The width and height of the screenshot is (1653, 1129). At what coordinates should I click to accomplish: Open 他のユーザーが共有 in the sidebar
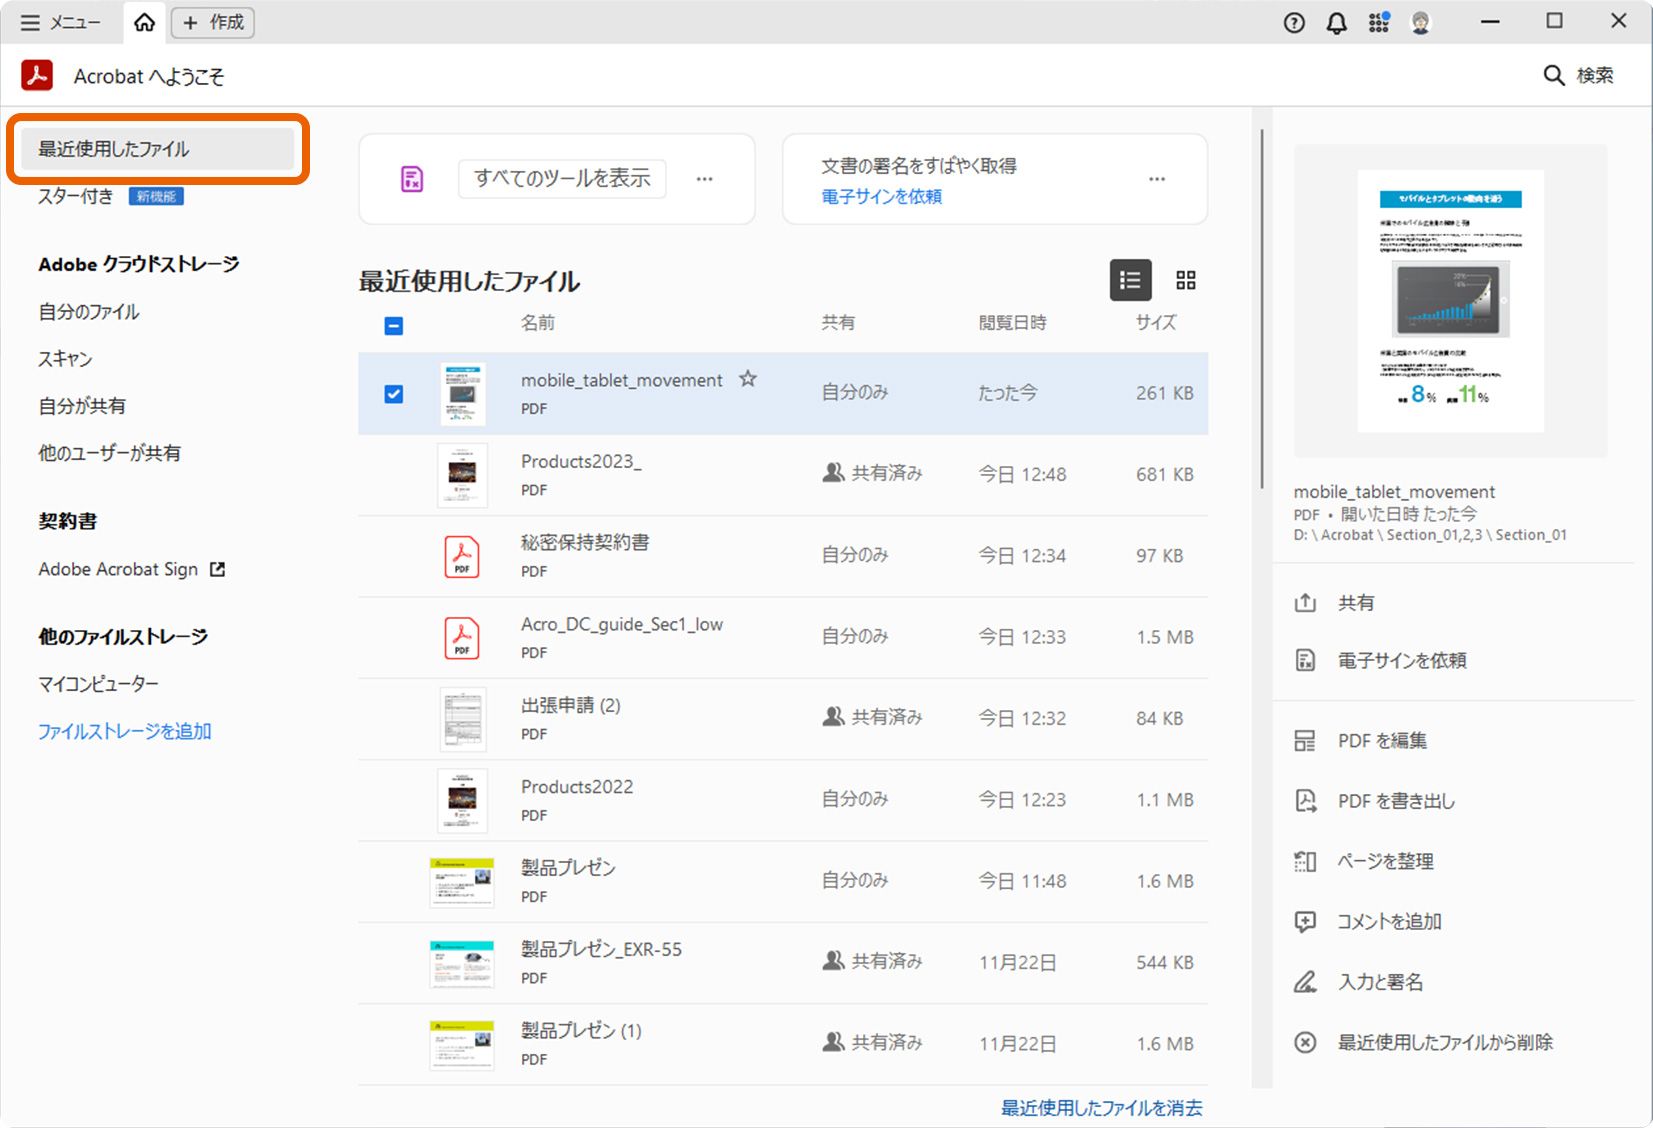(110, 453)
